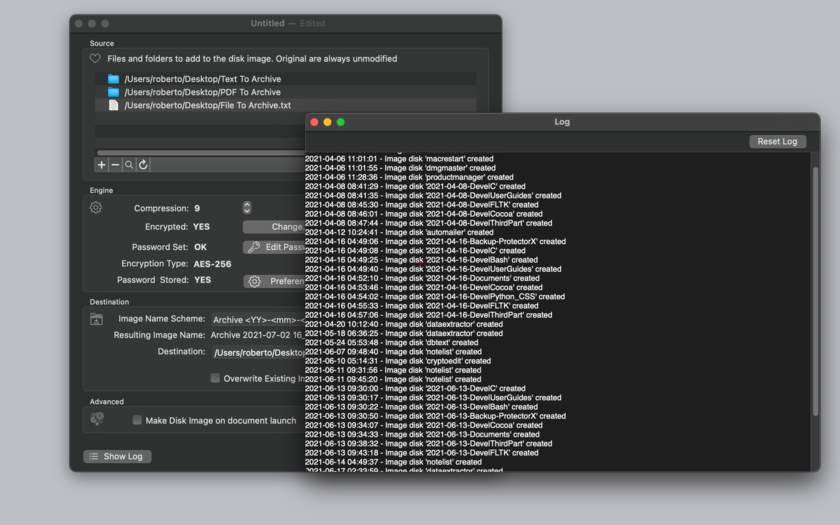Click the magnifier icon under source list
The height and width of the screenshot is (525, 840).
(x=129, y=164)
